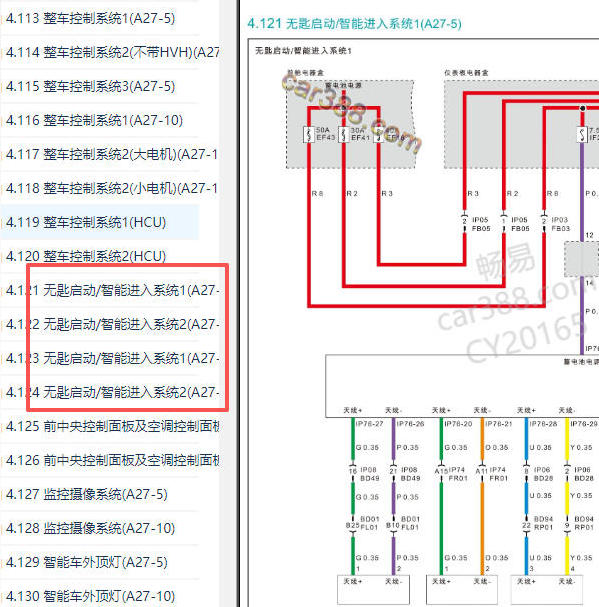Click the IP03 FB03 connector label
The image size is (599, 607).
point(560,224)
